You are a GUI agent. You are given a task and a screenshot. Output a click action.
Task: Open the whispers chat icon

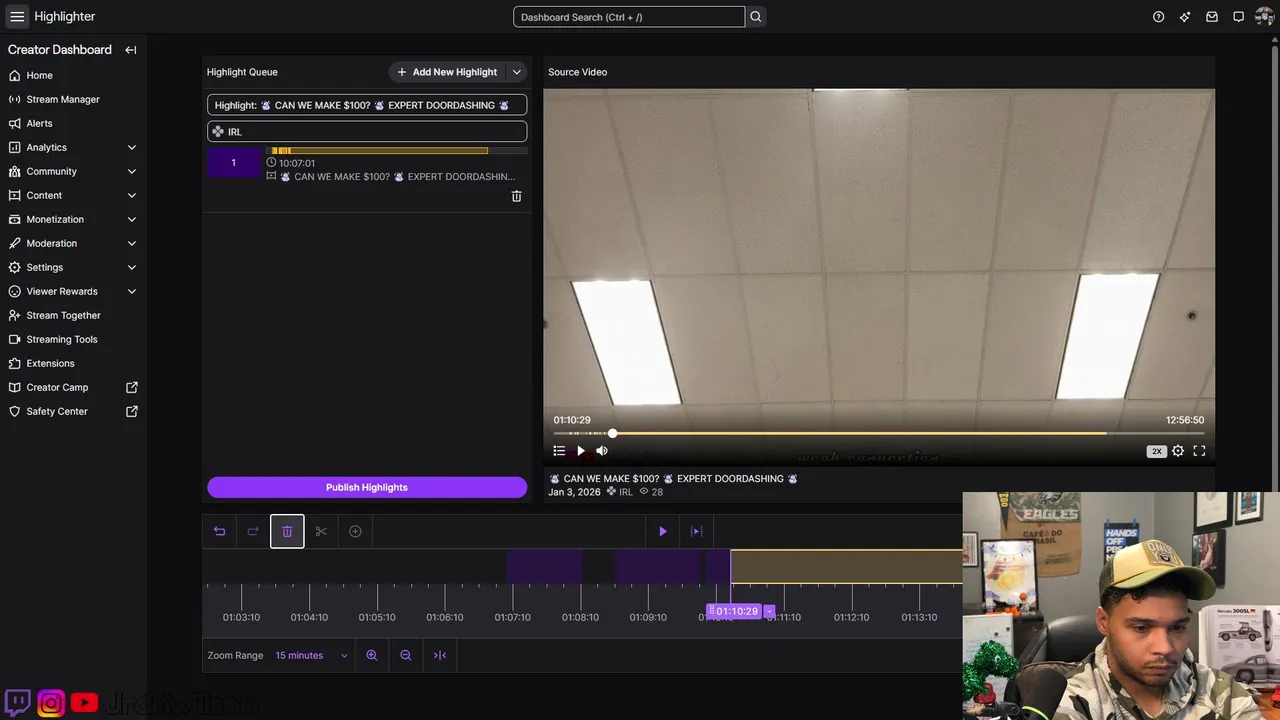[1238, 17]
